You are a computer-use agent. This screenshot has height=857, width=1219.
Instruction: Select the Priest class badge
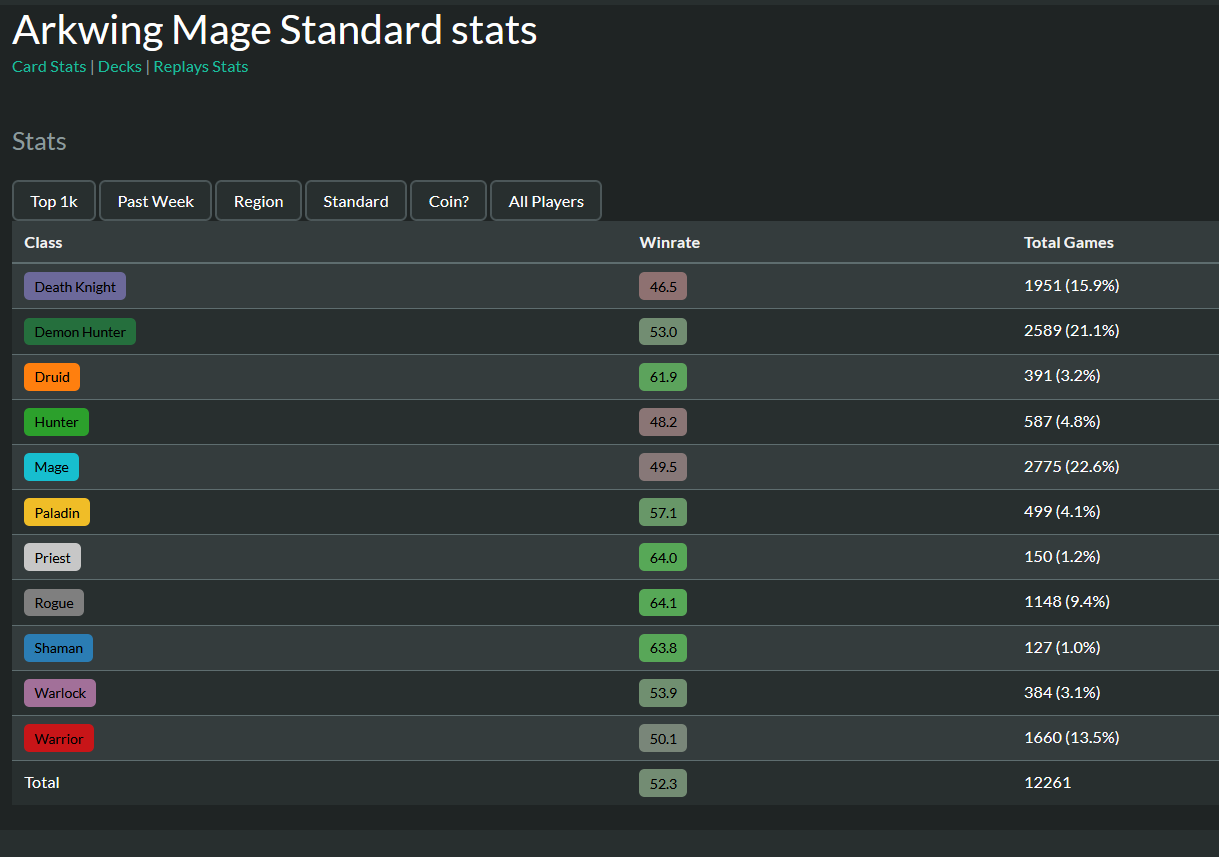(x=52, y=558)
